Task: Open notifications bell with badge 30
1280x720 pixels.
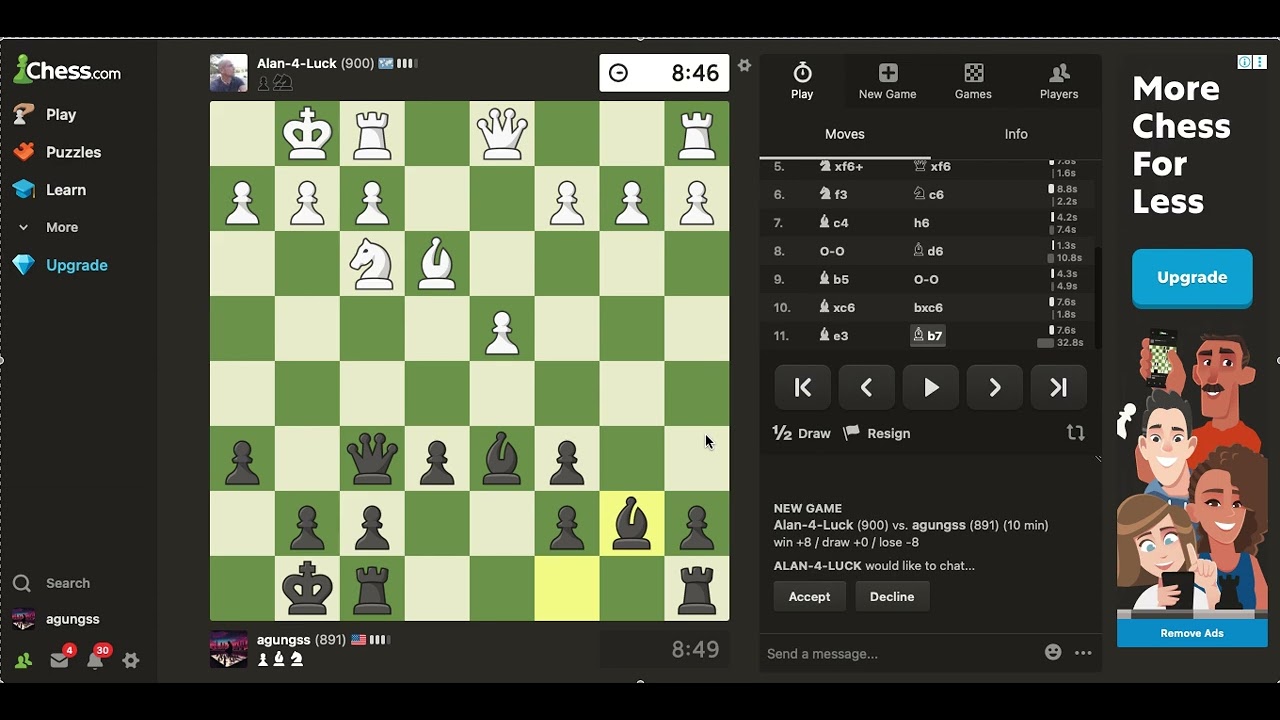Action: coord(95,660)
